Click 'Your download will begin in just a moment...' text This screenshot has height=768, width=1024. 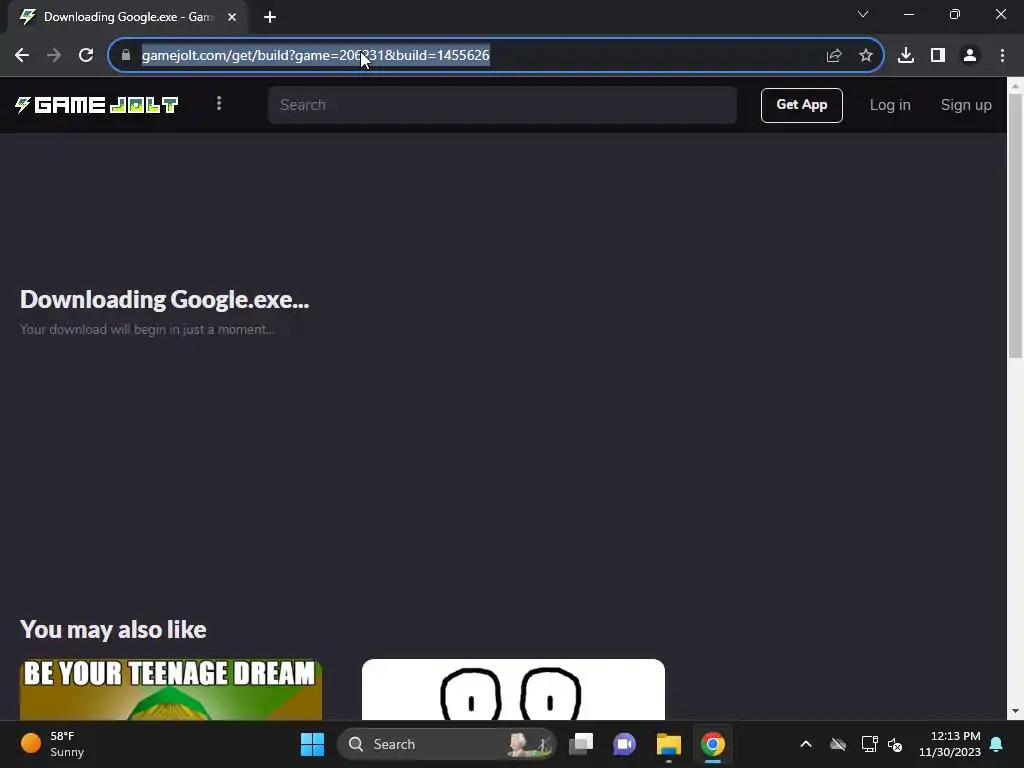pos(147,329)
